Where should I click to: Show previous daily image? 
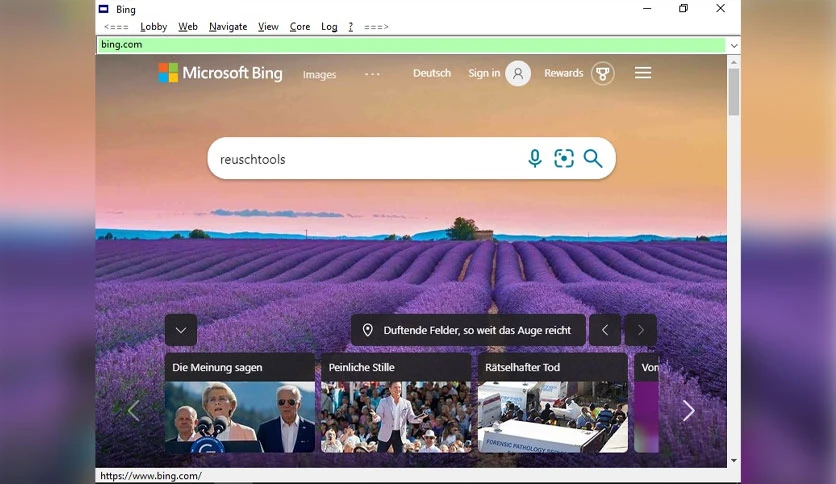pyautogui.click(x=605, y=330)
